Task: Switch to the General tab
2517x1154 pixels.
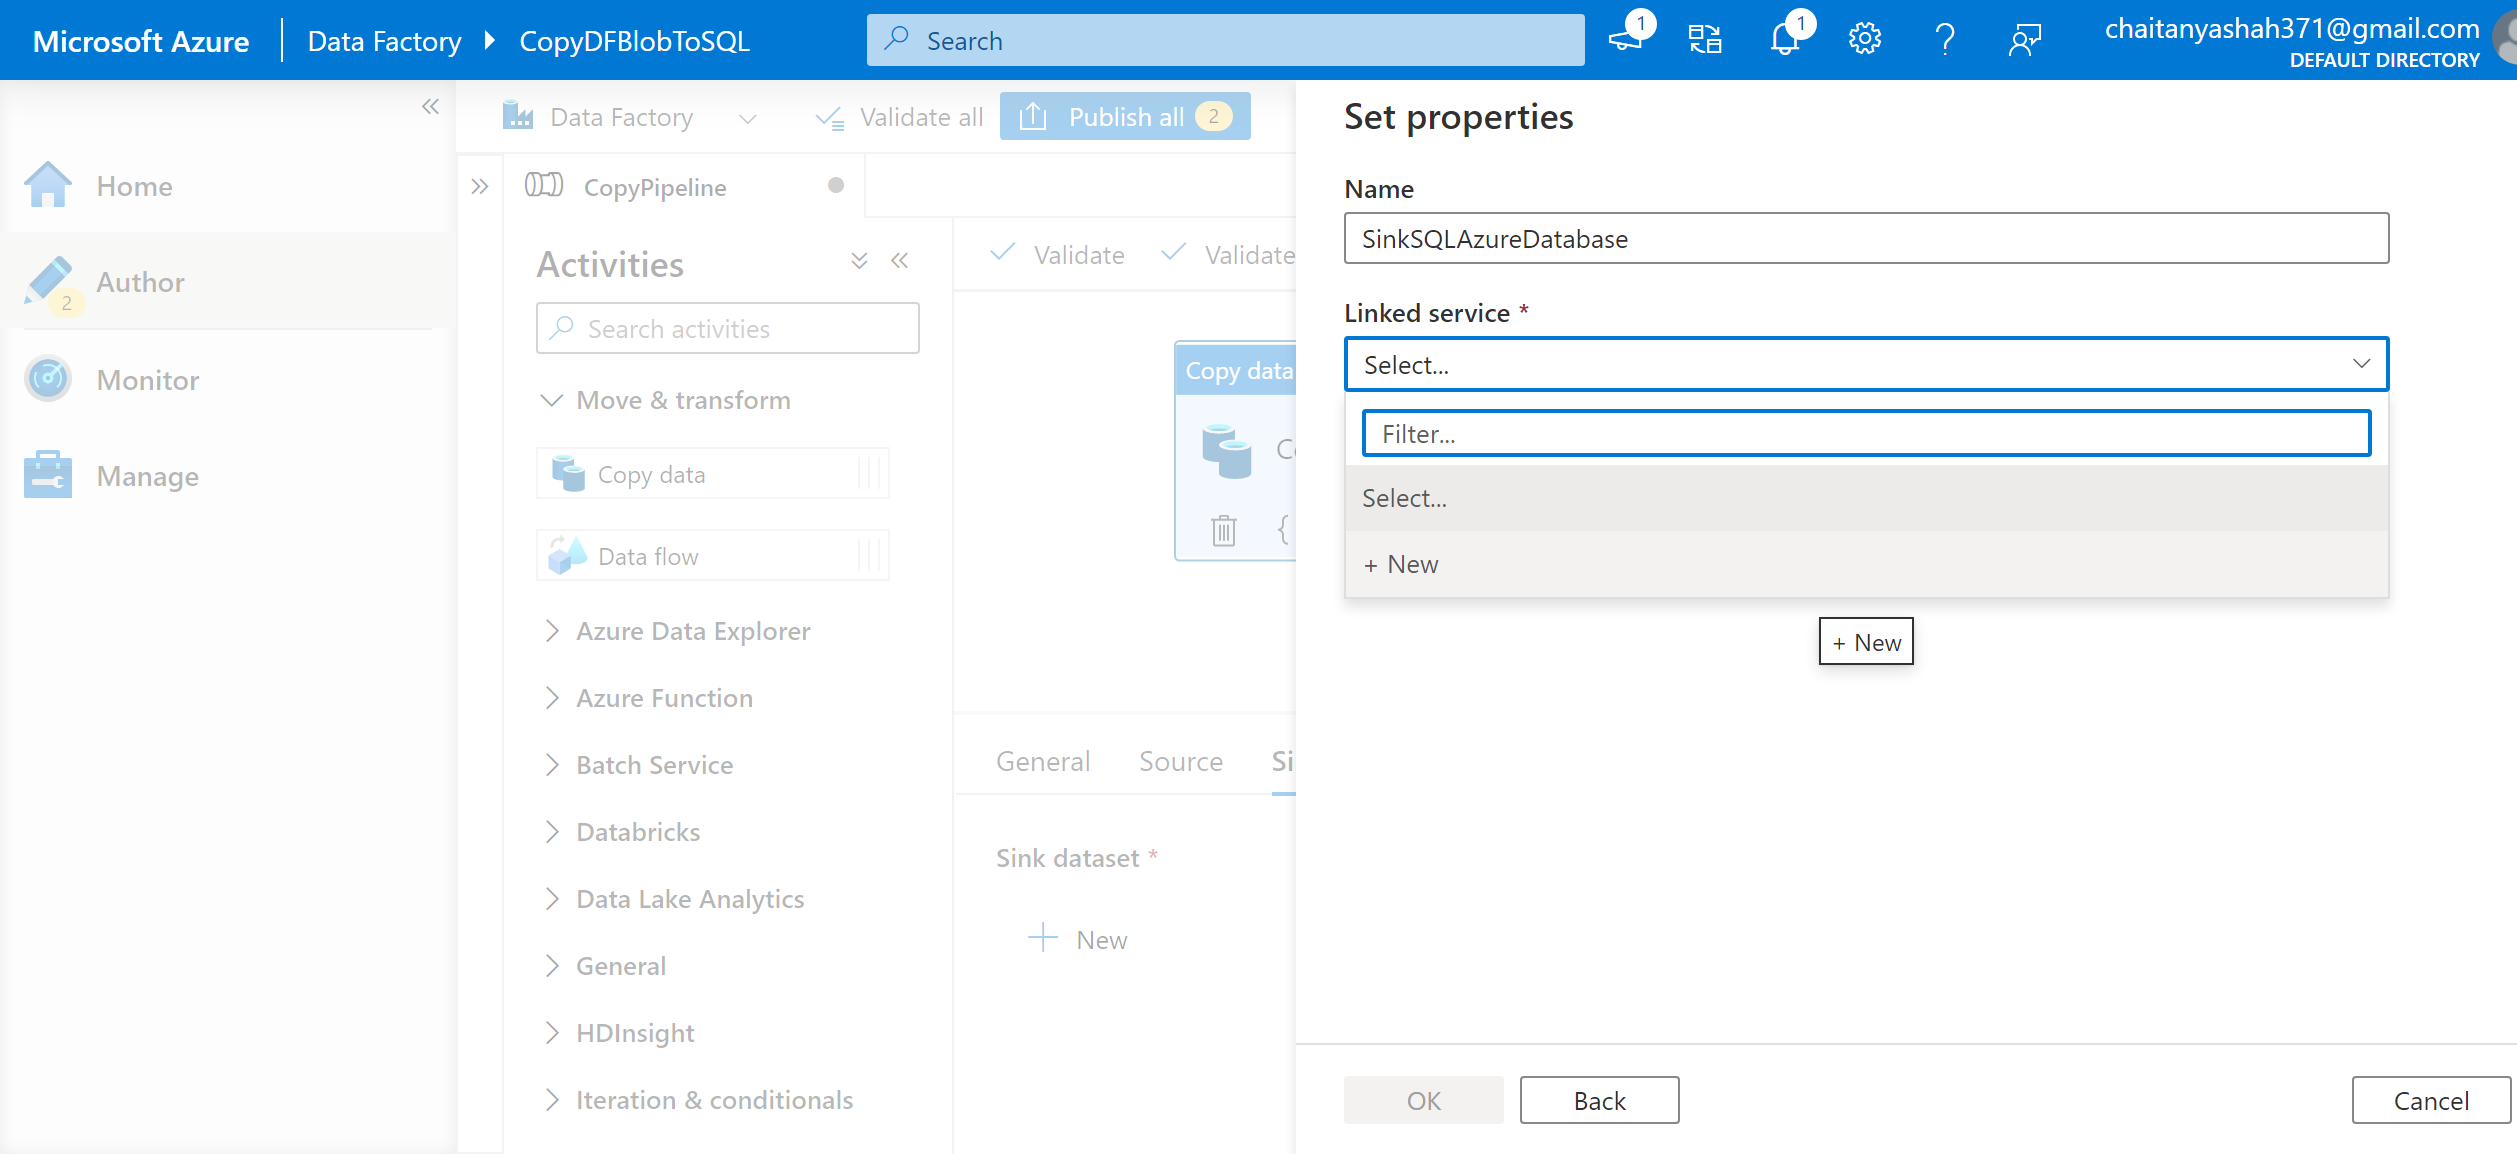Action: (1042, 761)
